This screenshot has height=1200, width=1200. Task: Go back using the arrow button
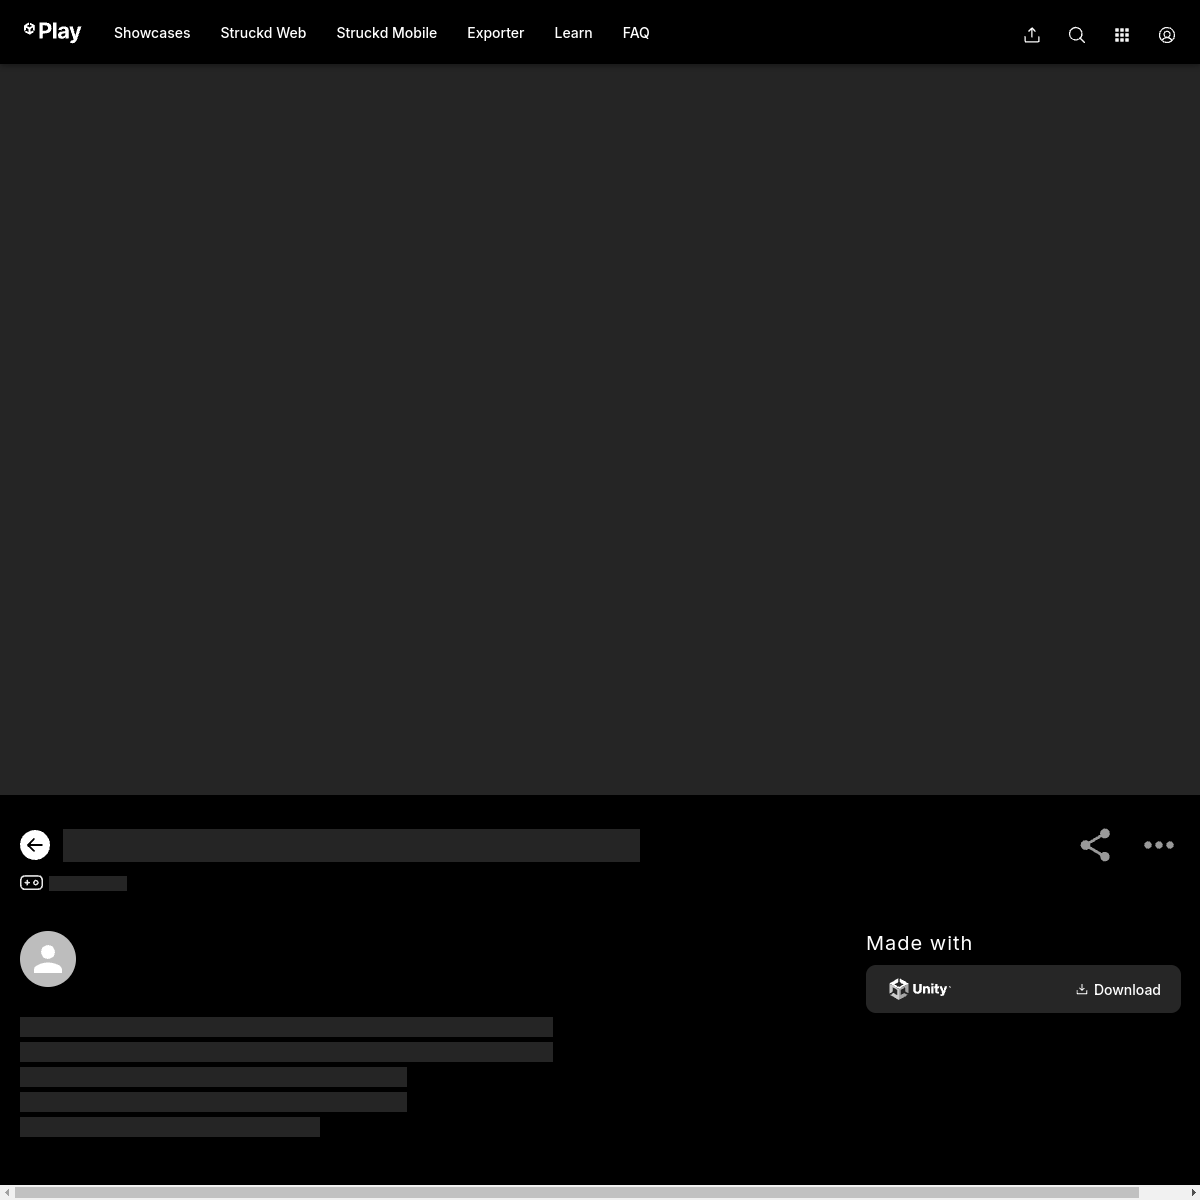[35, 845]
